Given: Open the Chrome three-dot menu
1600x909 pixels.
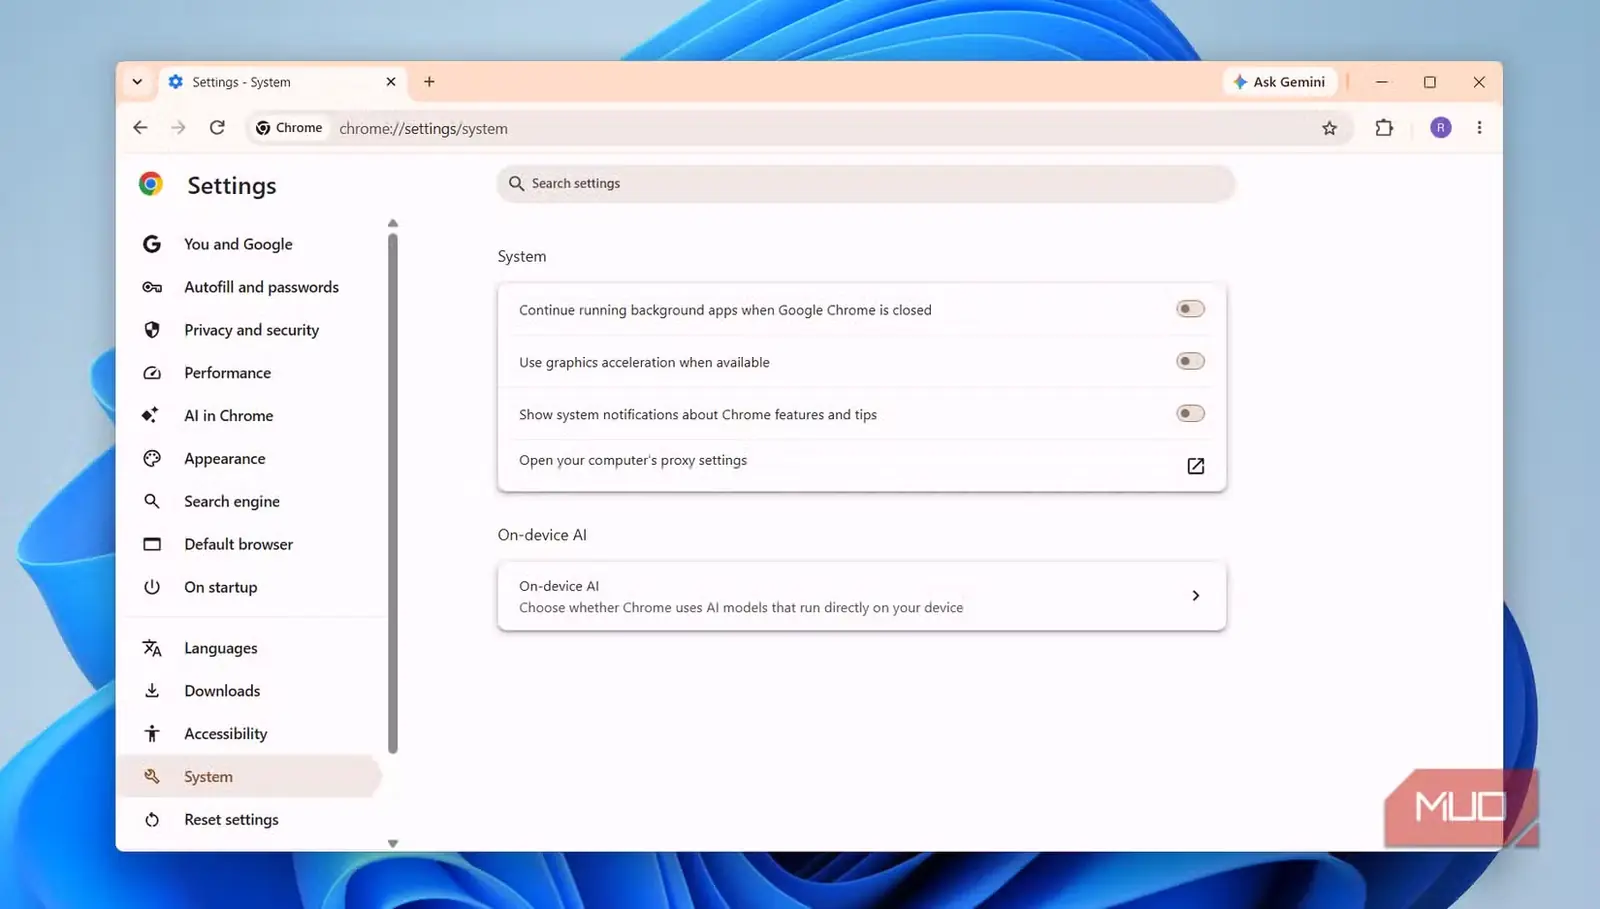Looking at the screenshot, I should 1480,128.
